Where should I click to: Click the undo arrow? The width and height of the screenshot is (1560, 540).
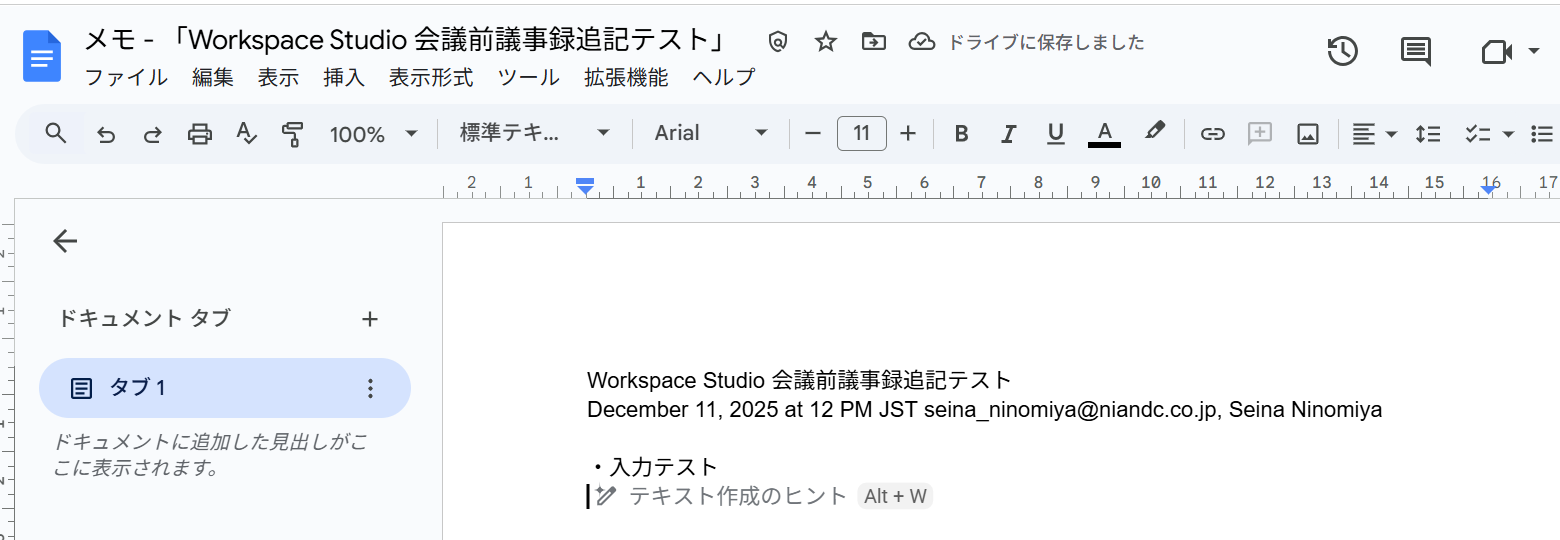[x=106, y=134]
